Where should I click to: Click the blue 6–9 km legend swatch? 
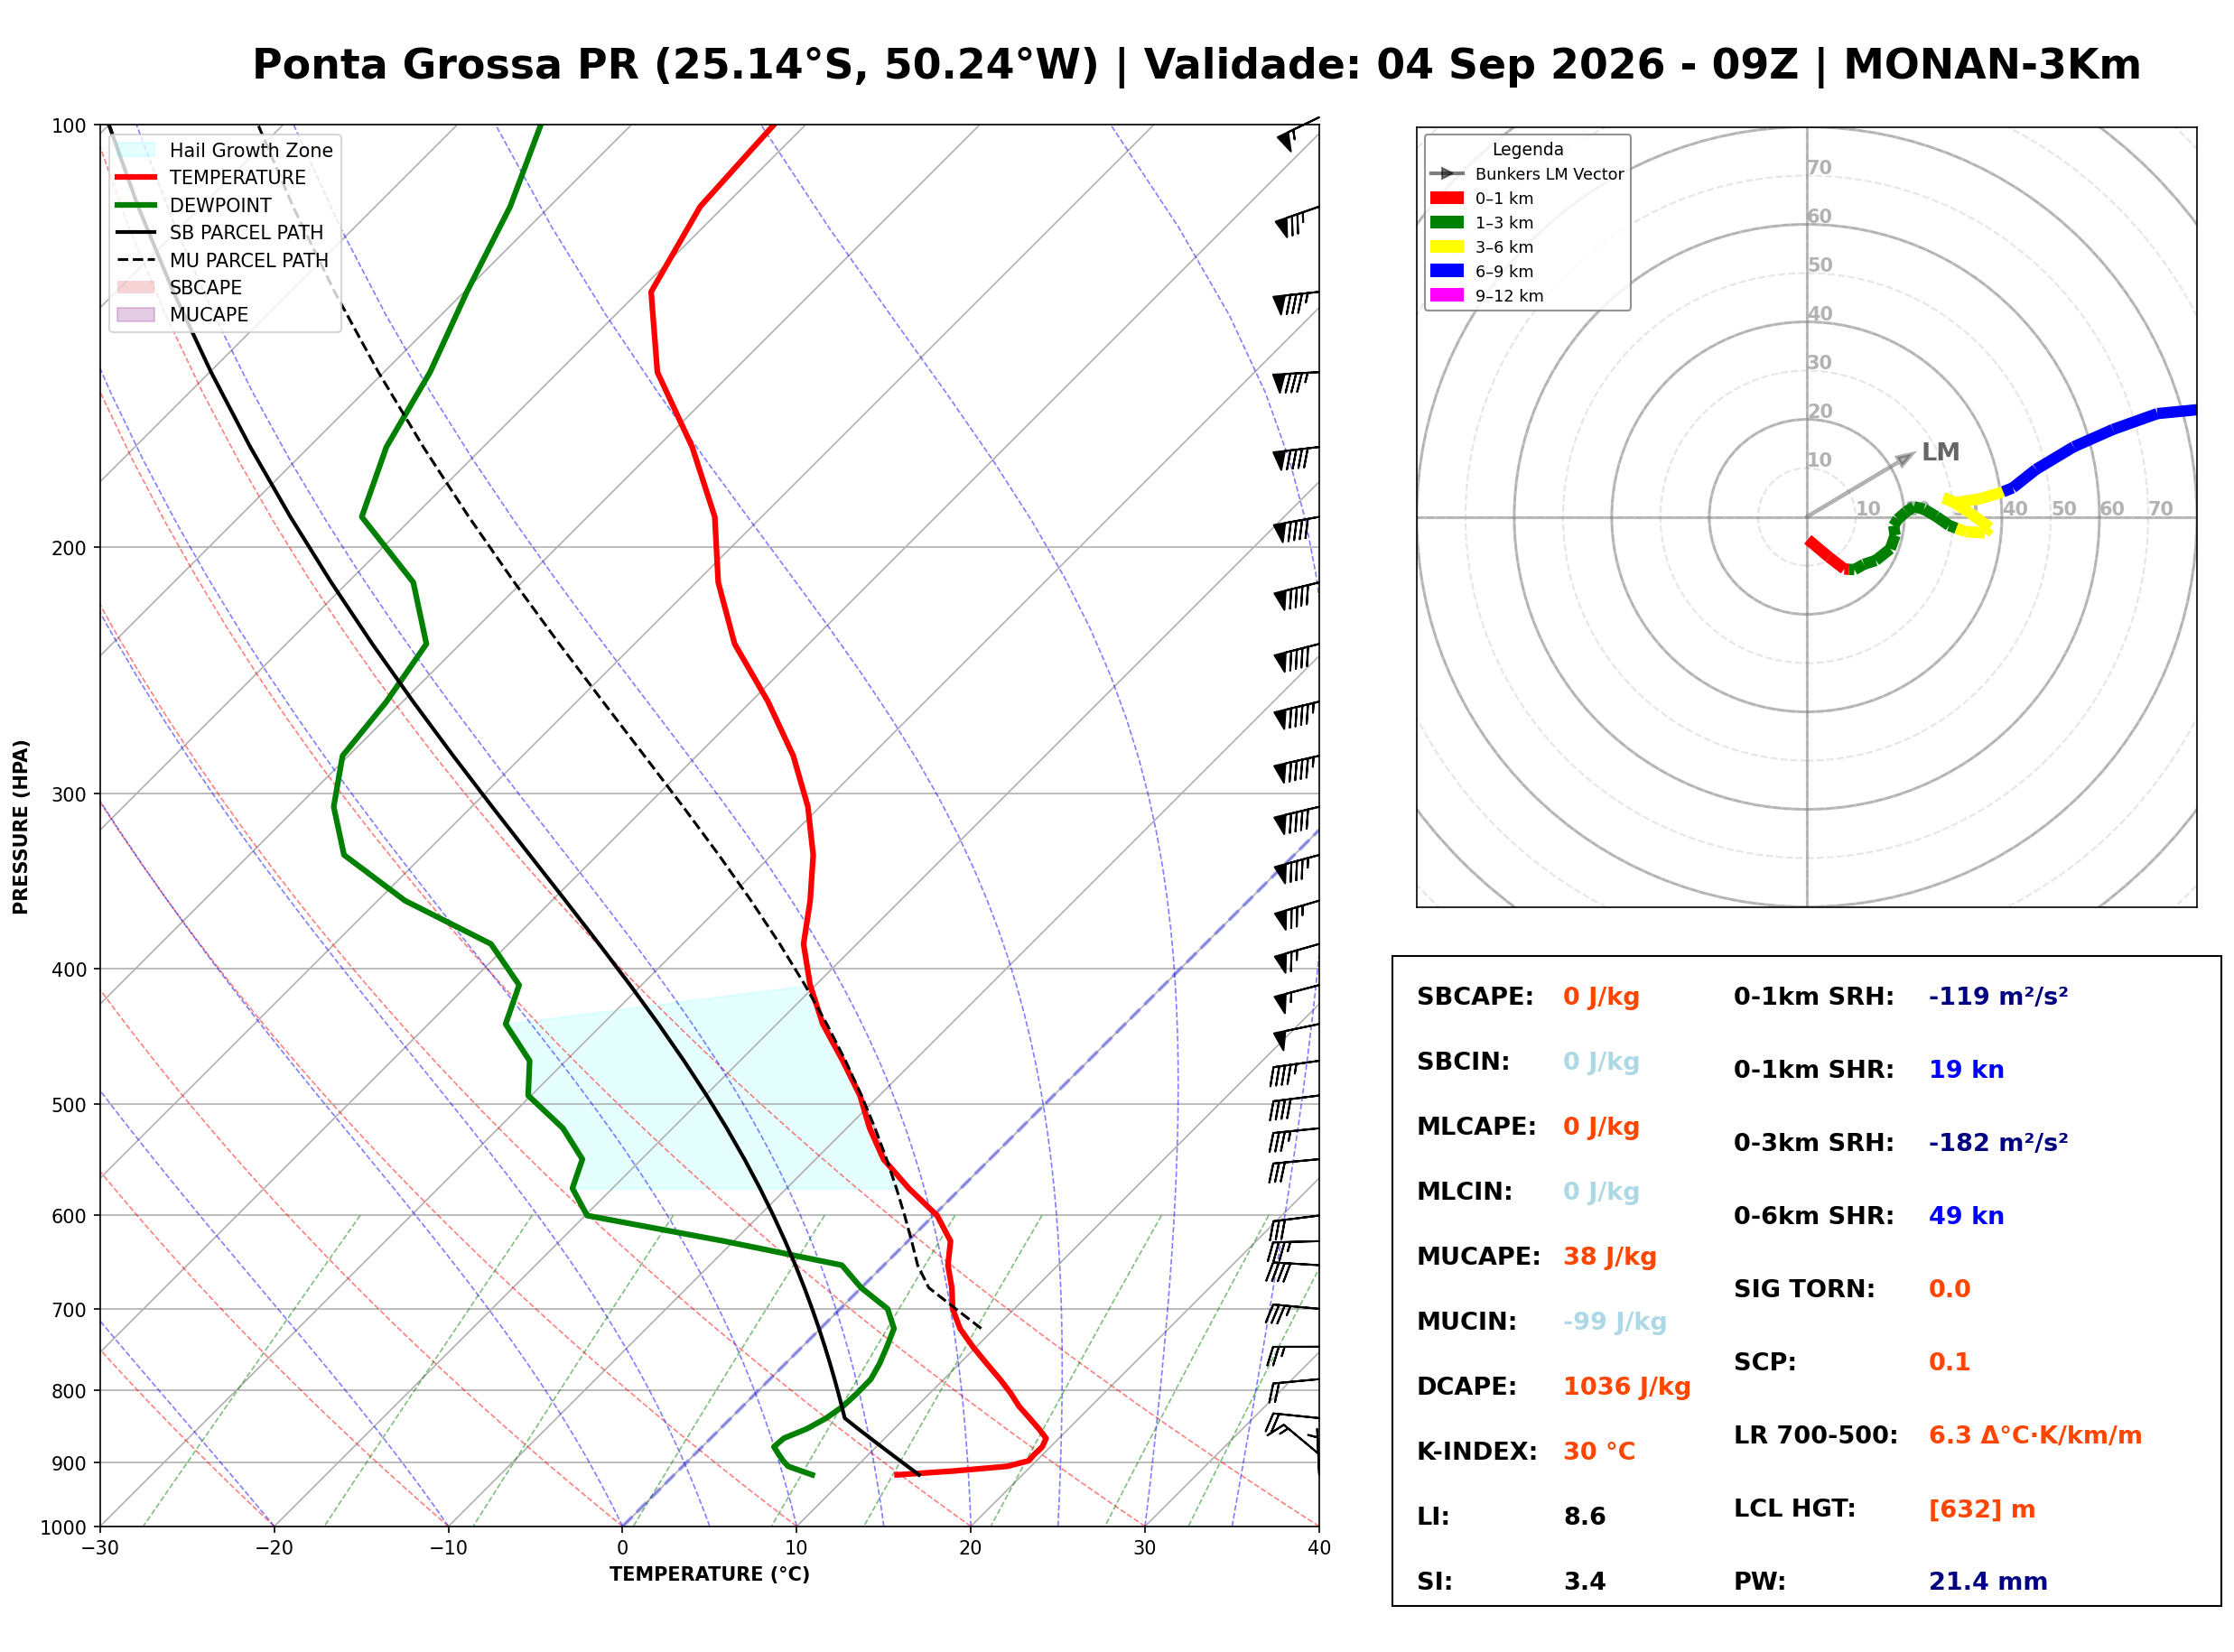click(x=1447, y=271)
